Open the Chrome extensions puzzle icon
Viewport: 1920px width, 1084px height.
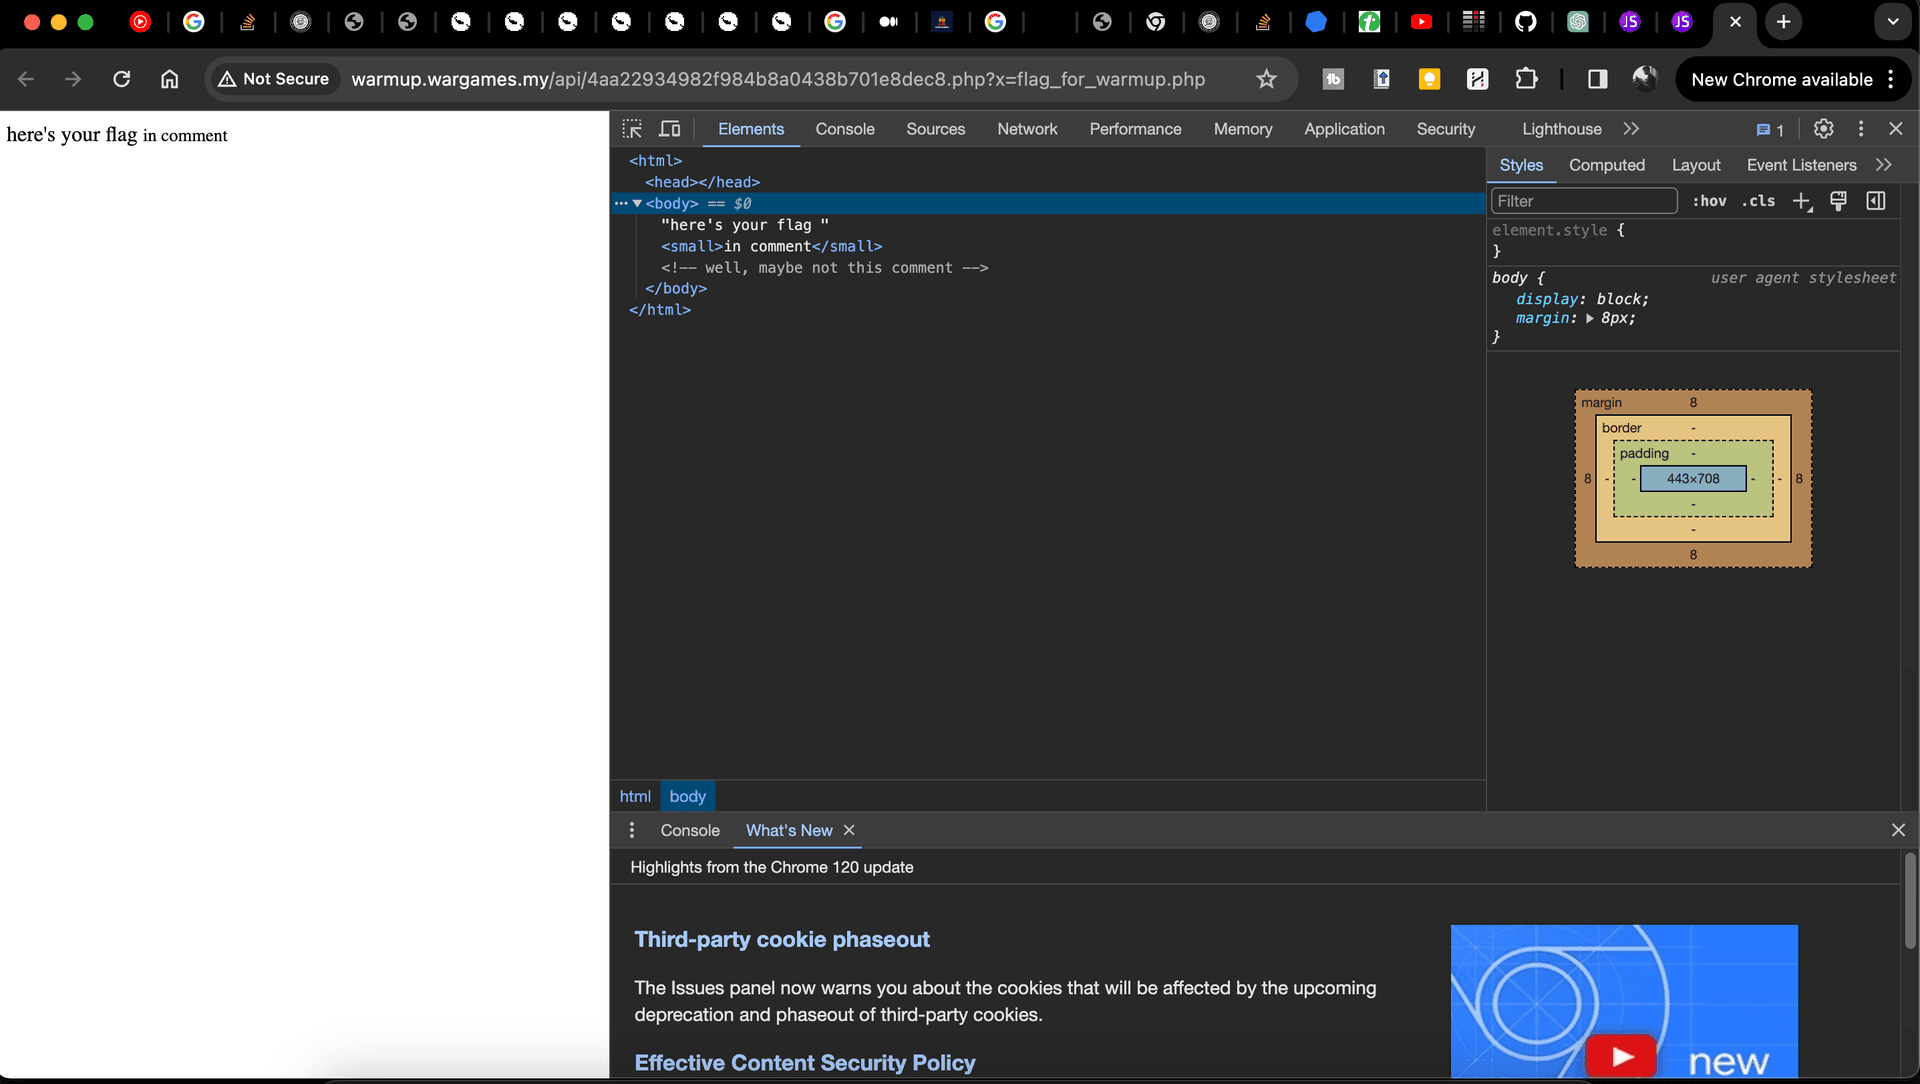(1526, 79)
